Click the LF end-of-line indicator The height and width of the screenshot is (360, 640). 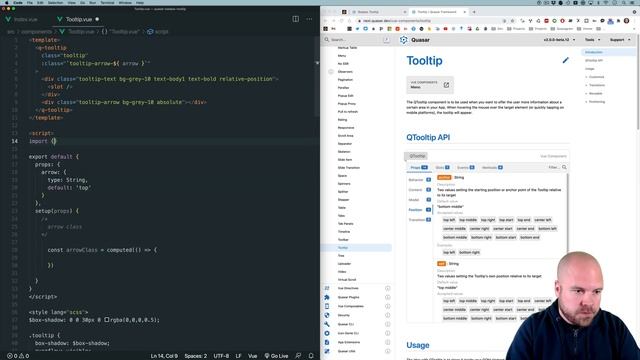pyautogui.click(x=238, y=356)
